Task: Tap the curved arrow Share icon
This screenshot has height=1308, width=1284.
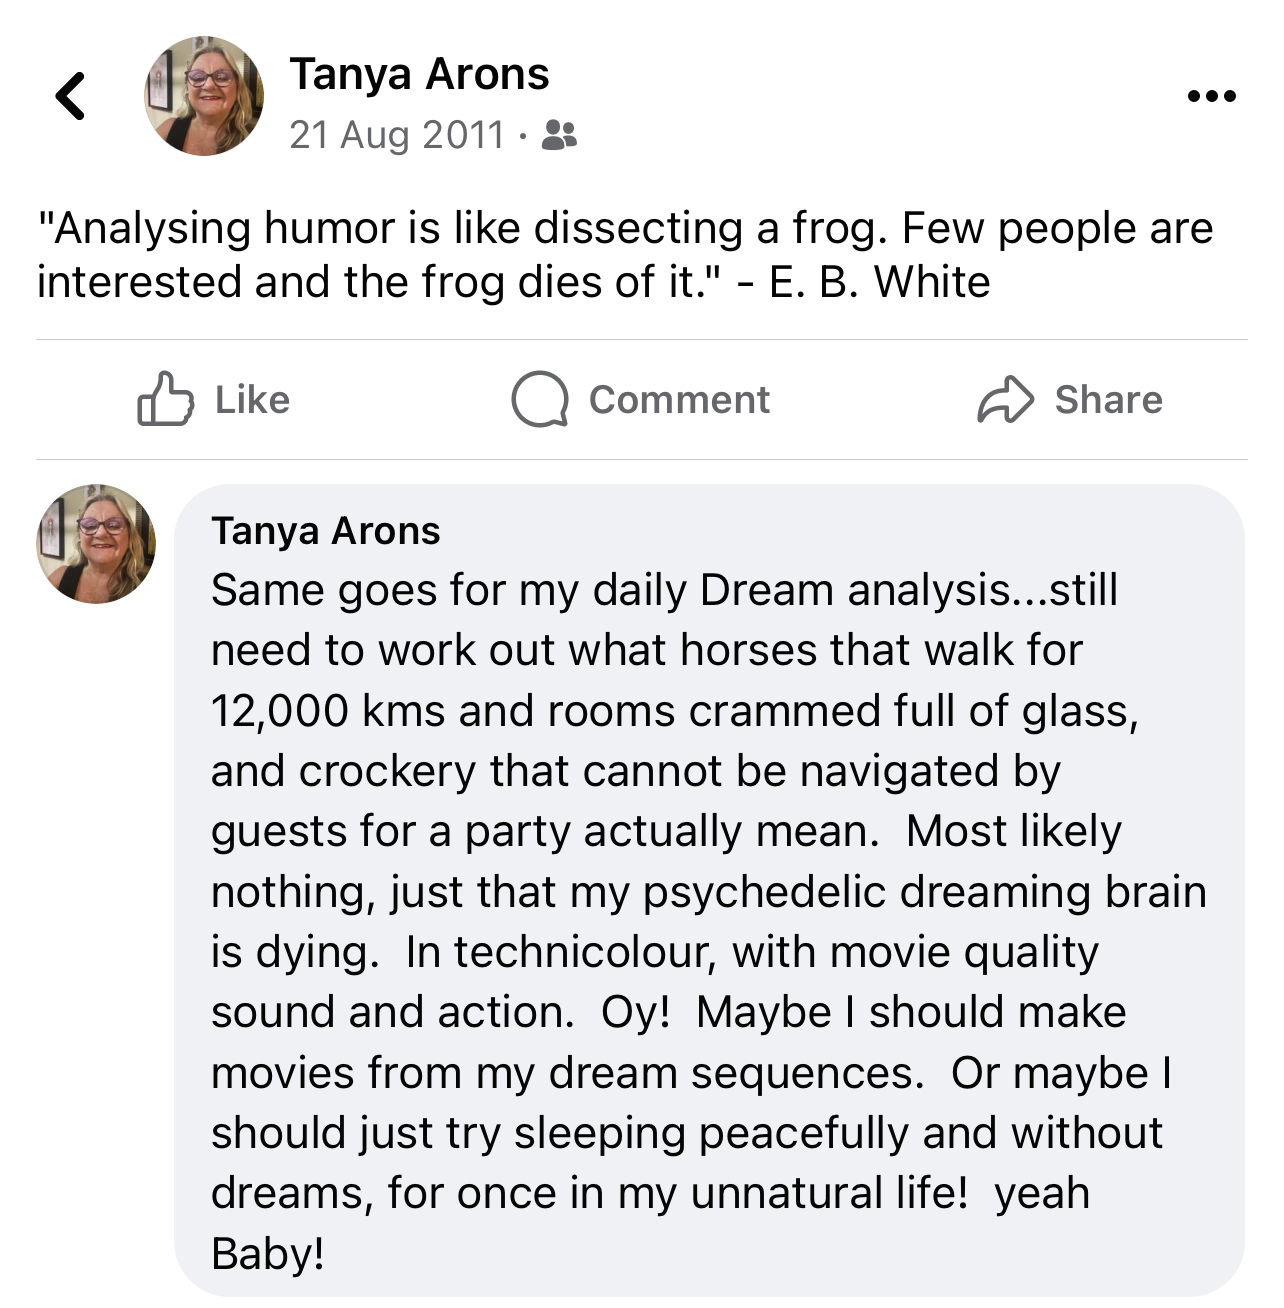Action: (x=1005, y=400)
